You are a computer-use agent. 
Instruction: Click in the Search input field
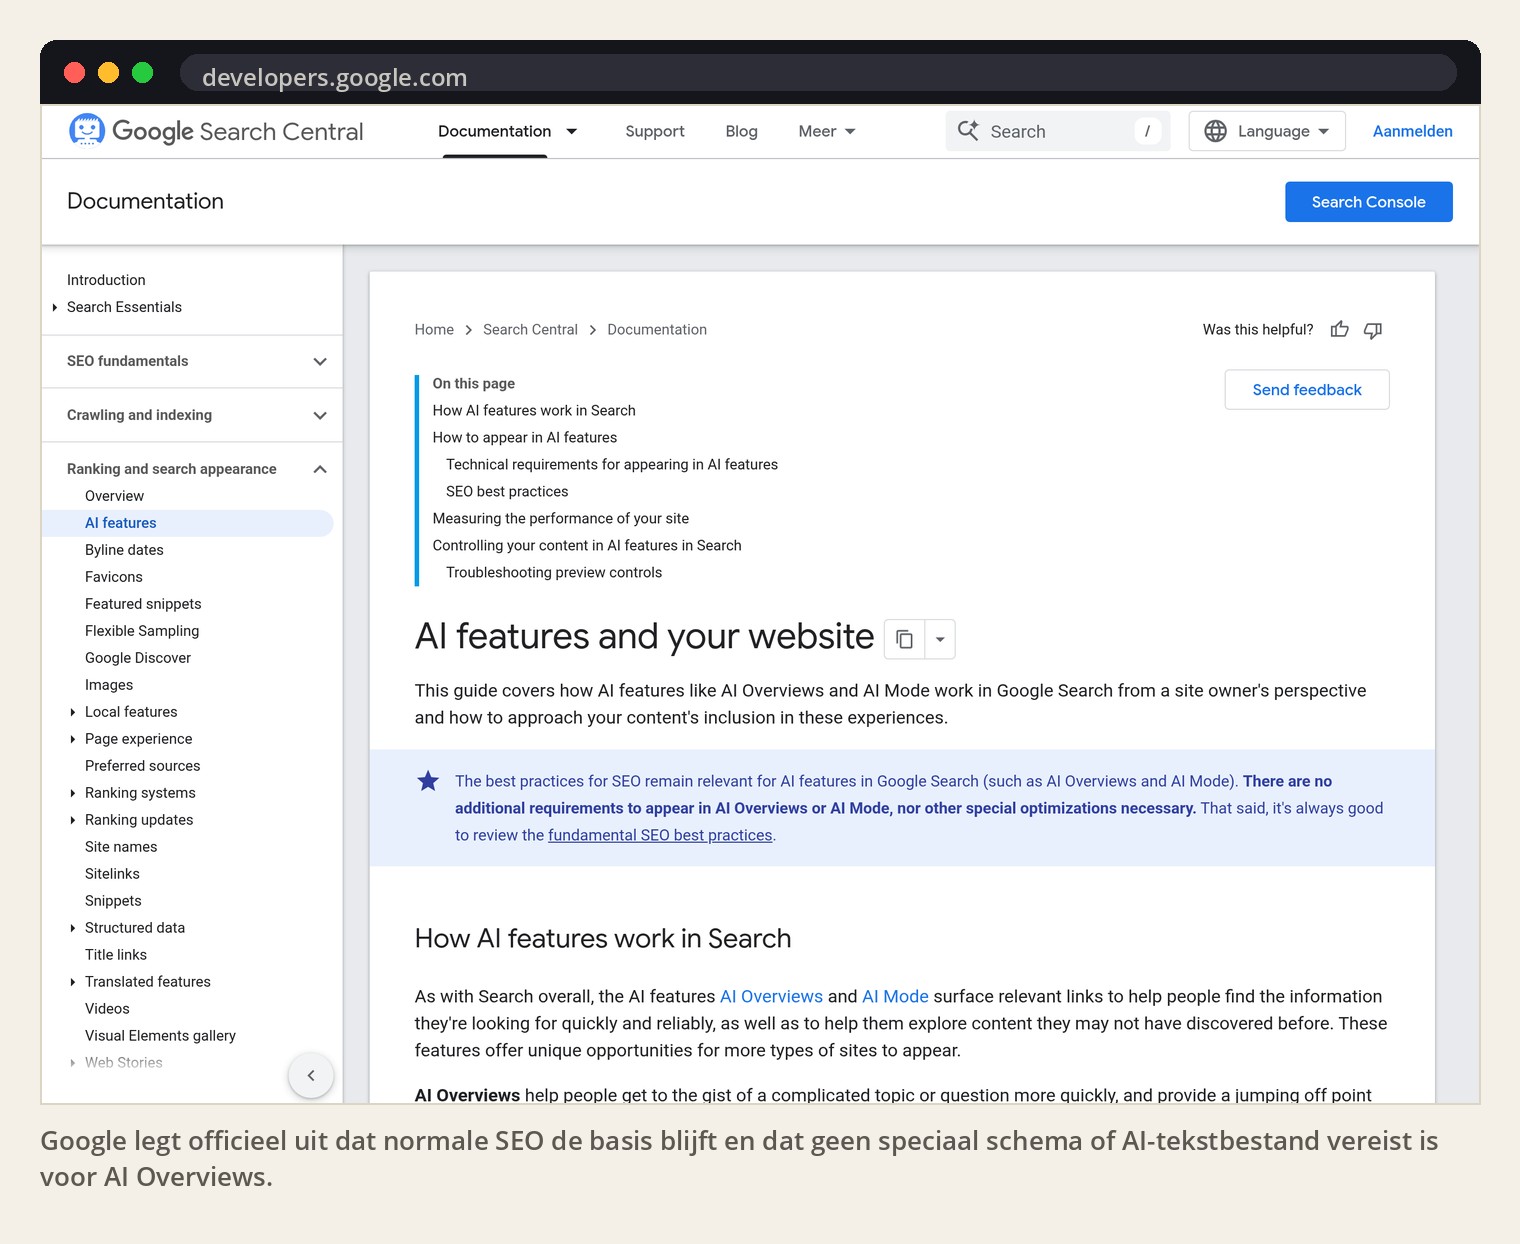[1057, 131]
